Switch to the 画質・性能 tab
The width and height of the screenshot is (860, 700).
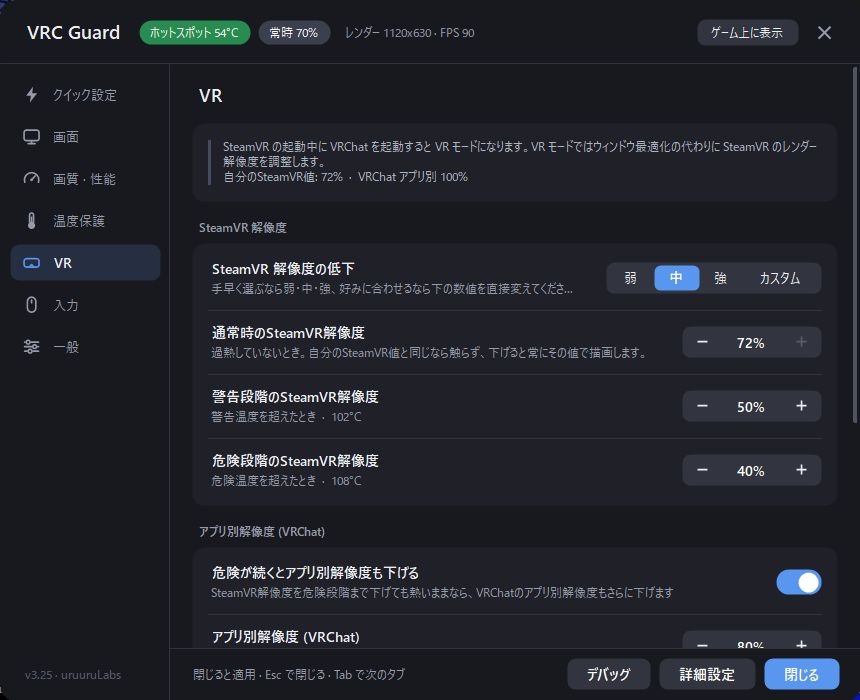pyautogui.click(x=86, y=178)
